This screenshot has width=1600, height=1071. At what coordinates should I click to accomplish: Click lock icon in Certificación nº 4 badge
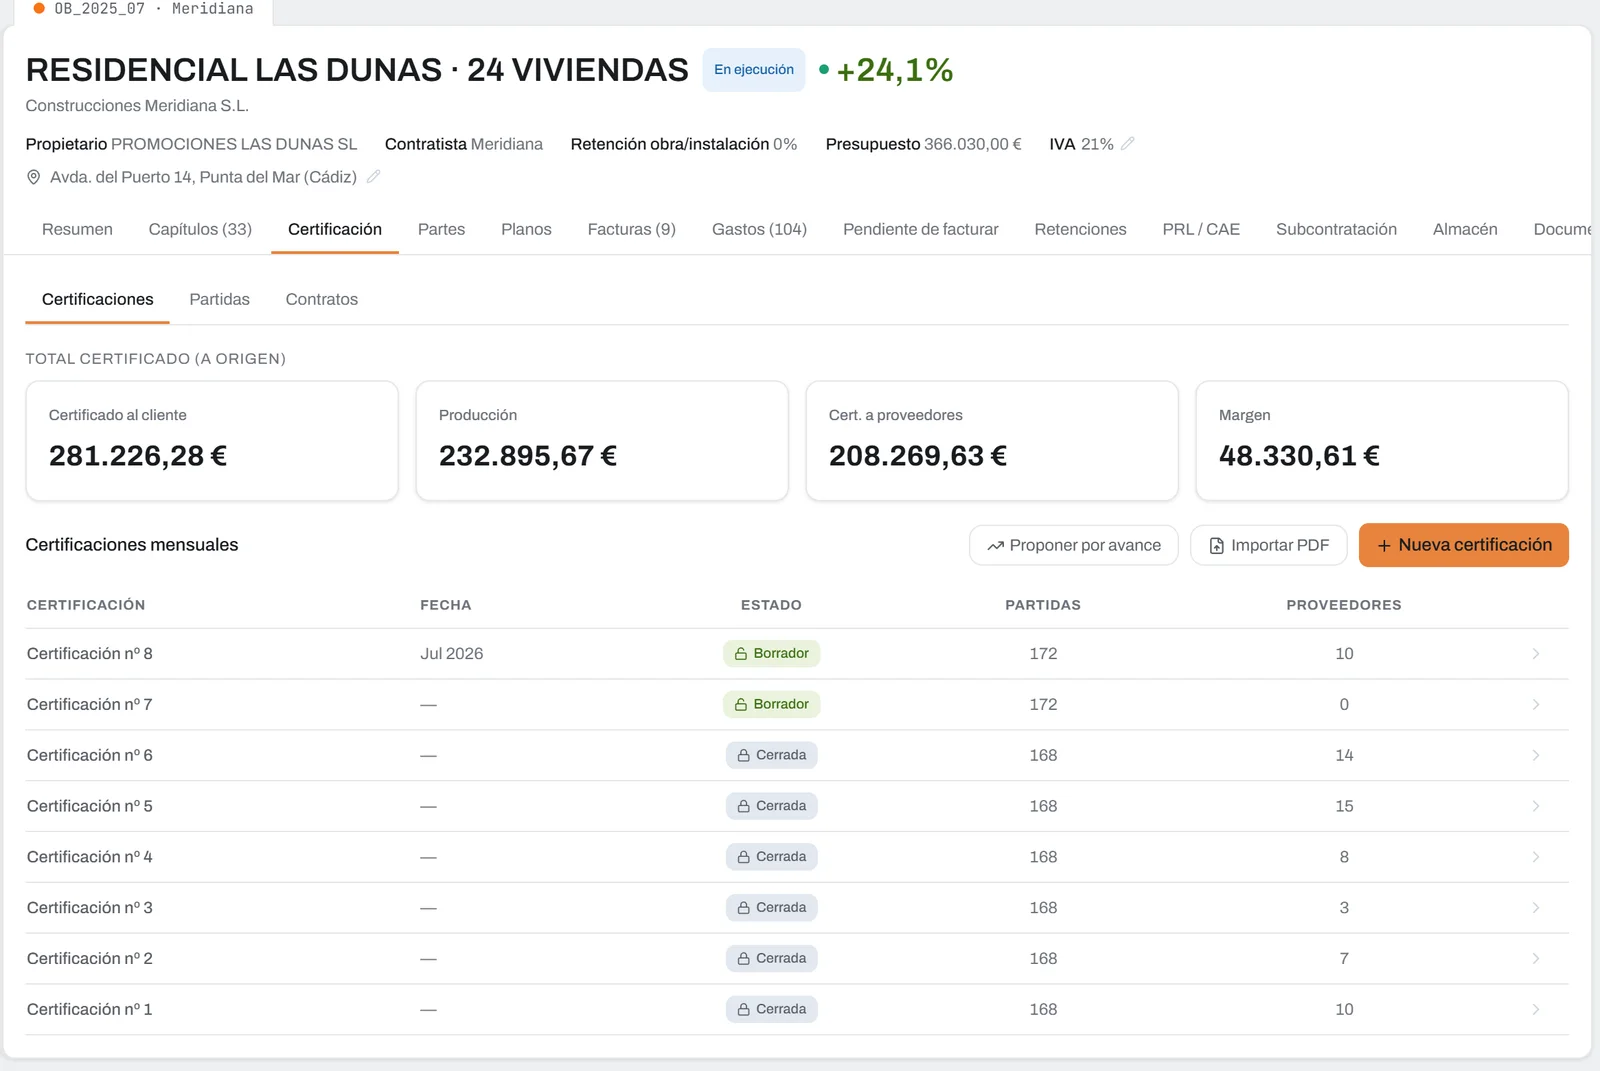click(x=744, y=858)
